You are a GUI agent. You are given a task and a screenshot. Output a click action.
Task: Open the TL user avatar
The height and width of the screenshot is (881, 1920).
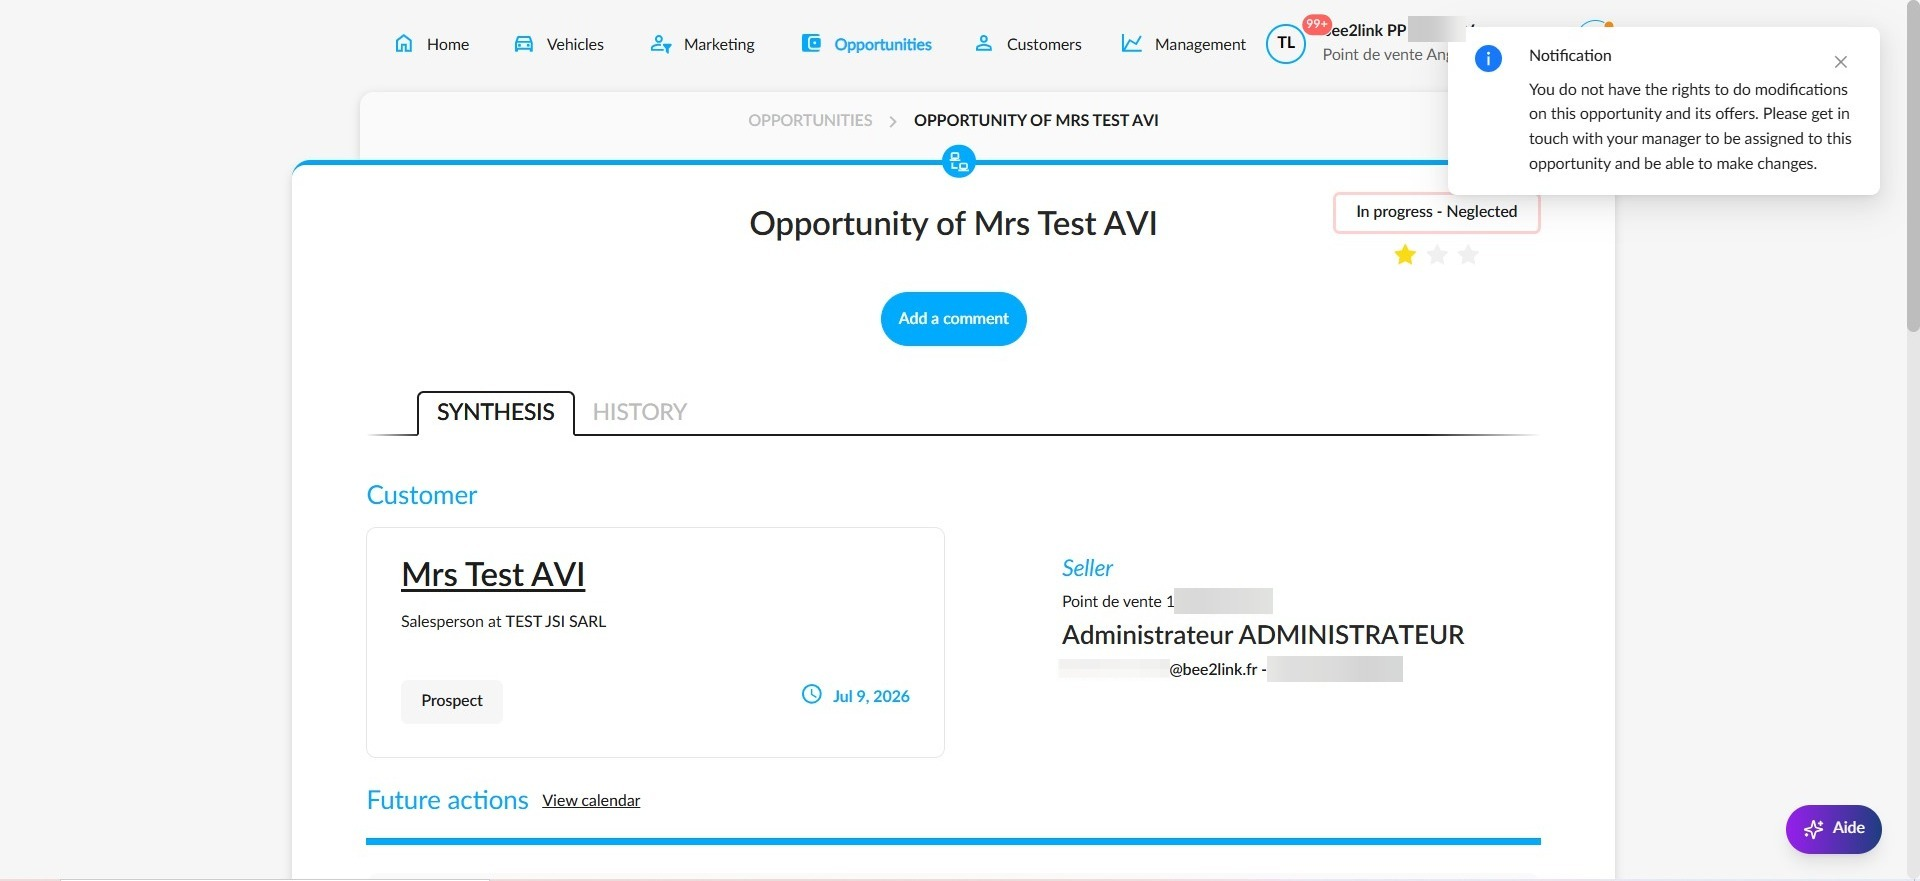click(1286, 43)
